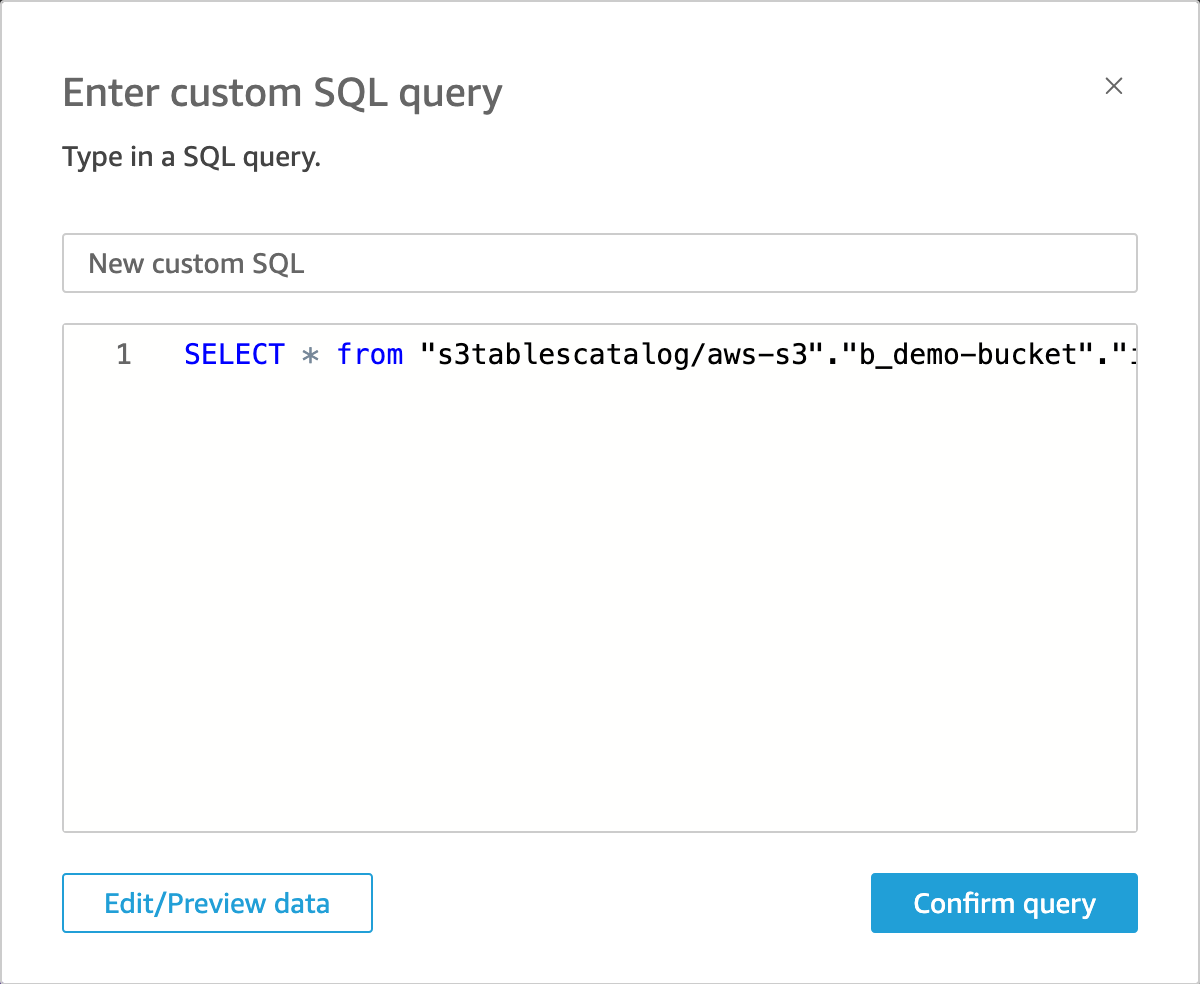The image size is (1200, 984).
Task: Click the whitespace between the two buttons
Action: pyautogui.click(x=620, y=903)
